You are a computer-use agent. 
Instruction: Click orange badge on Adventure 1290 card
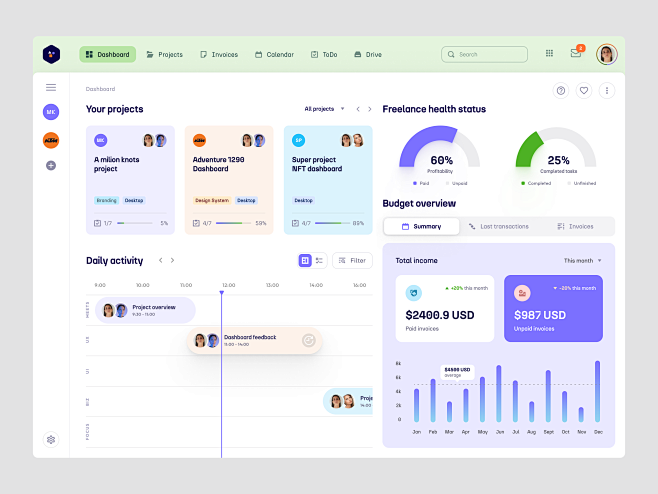click(x=199, y=140)
